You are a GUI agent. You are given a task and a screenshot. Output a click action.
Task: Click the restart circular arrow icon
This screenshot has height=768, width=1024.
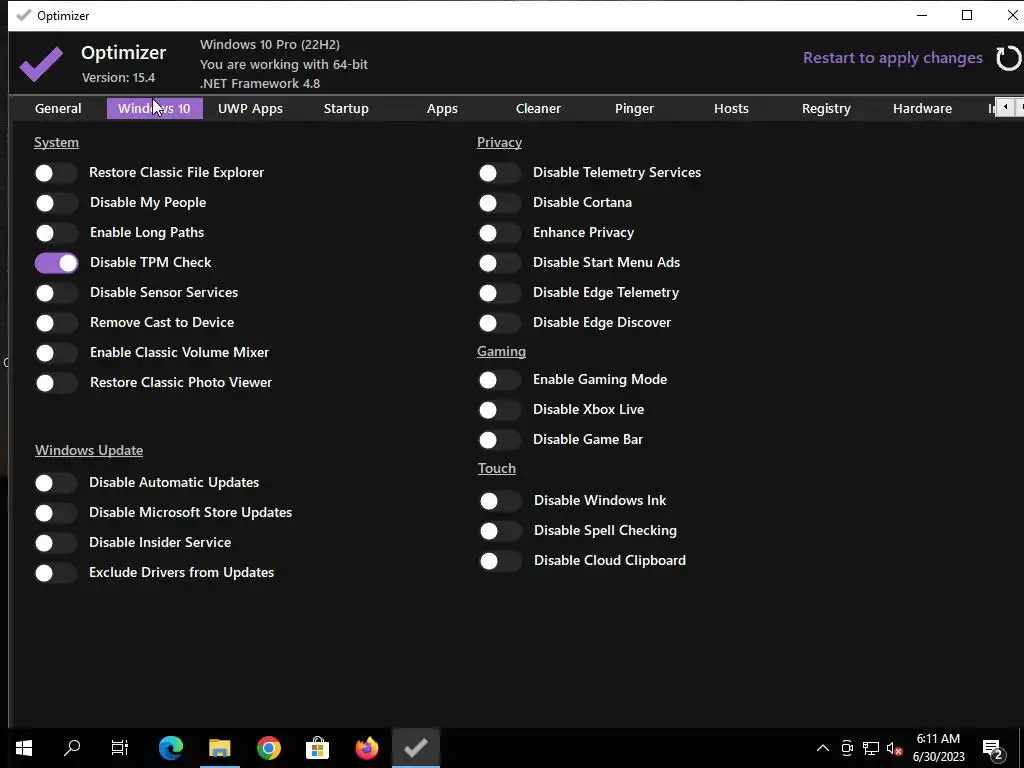point(1008,58)
